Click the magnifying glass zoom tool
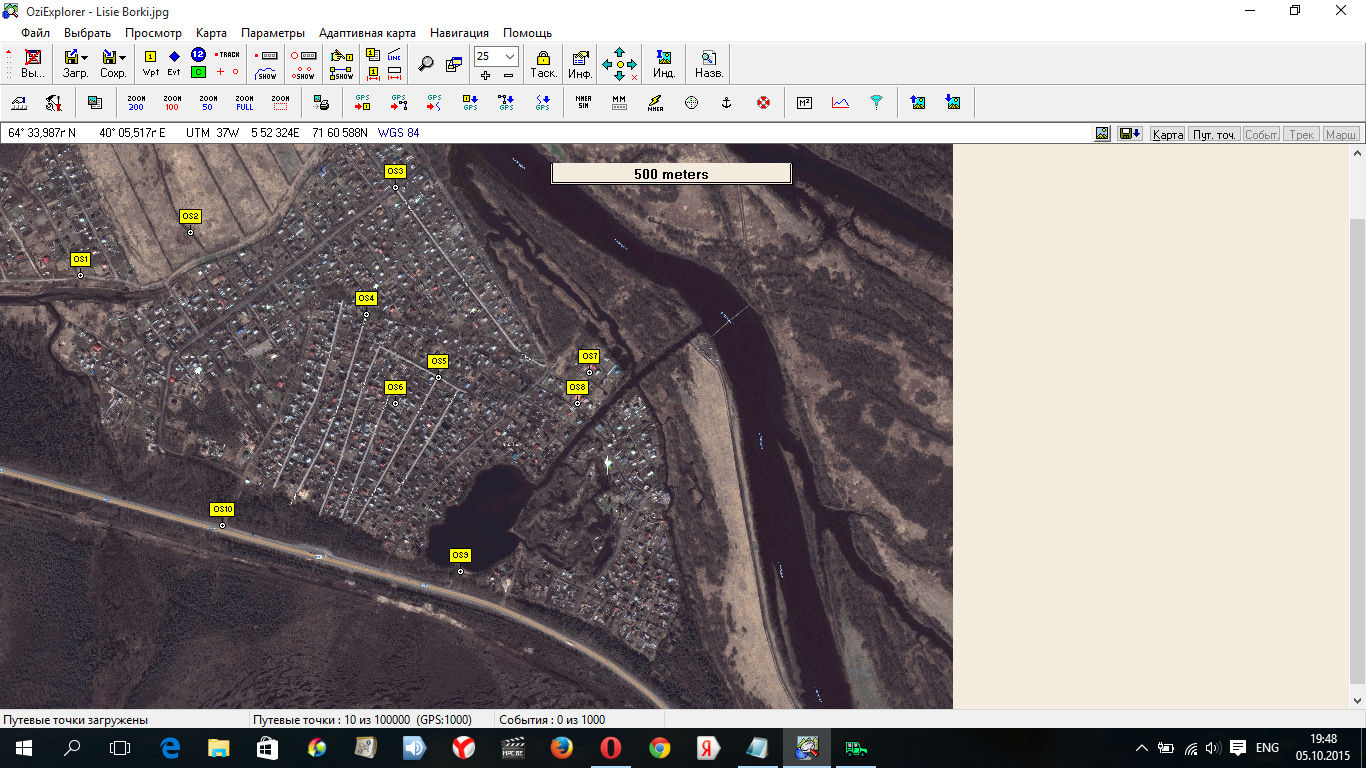 click(426, 64)
